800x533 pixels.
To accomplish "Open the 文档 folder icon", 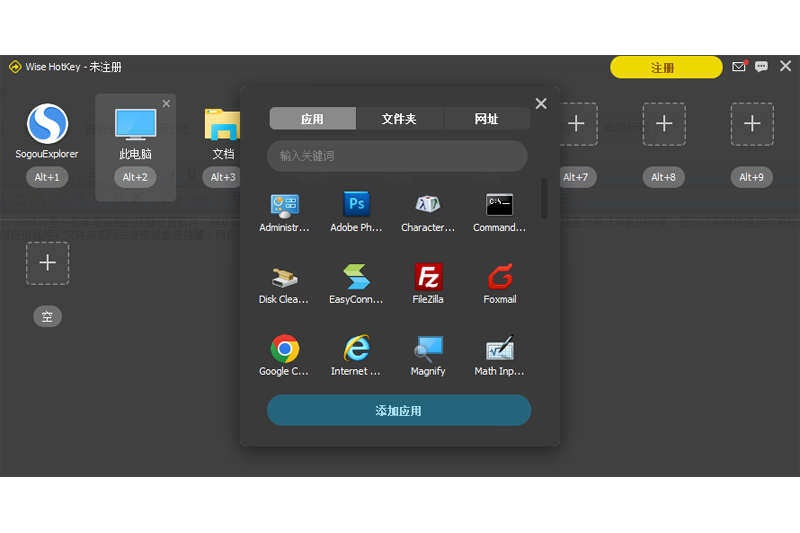I will tap(222, 124).
